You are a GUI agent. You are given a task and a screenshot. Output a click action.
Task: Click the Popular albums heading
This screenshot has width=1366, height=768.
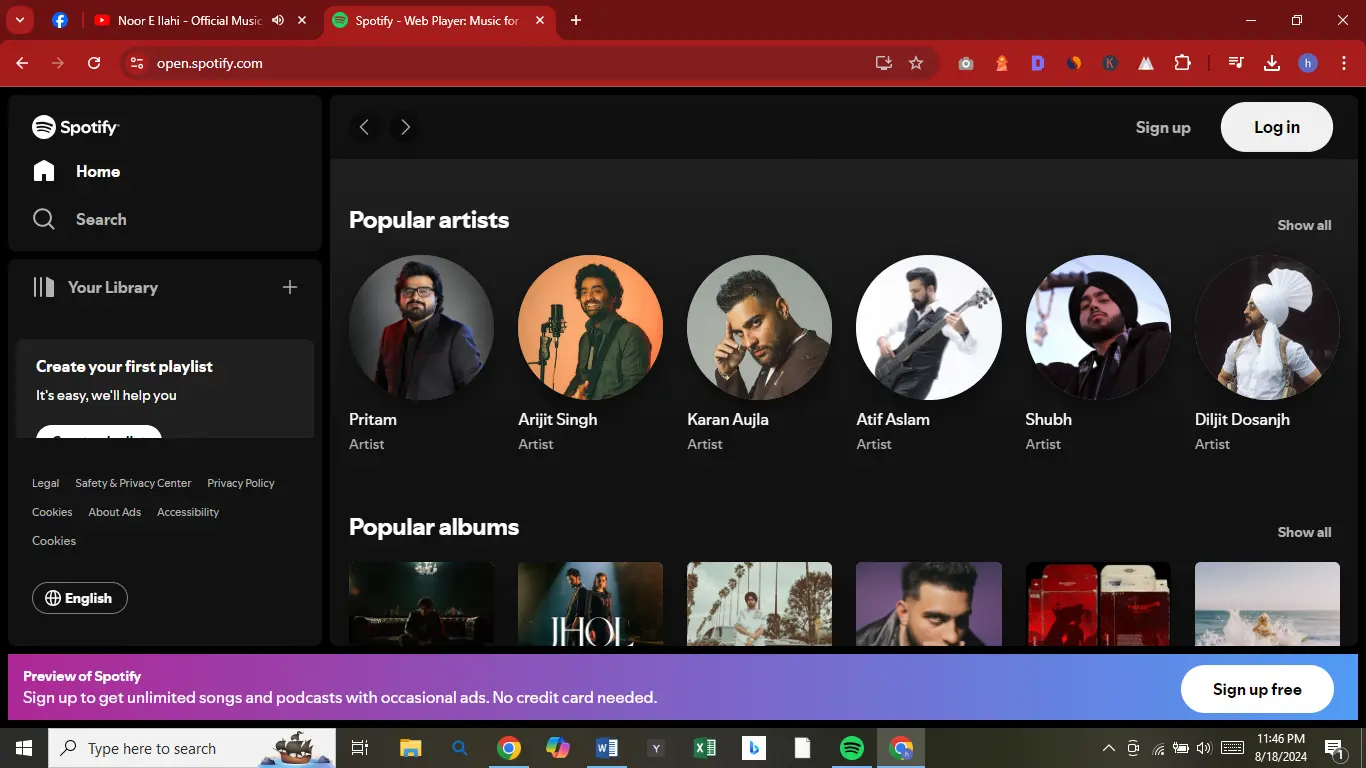[434, 527]
